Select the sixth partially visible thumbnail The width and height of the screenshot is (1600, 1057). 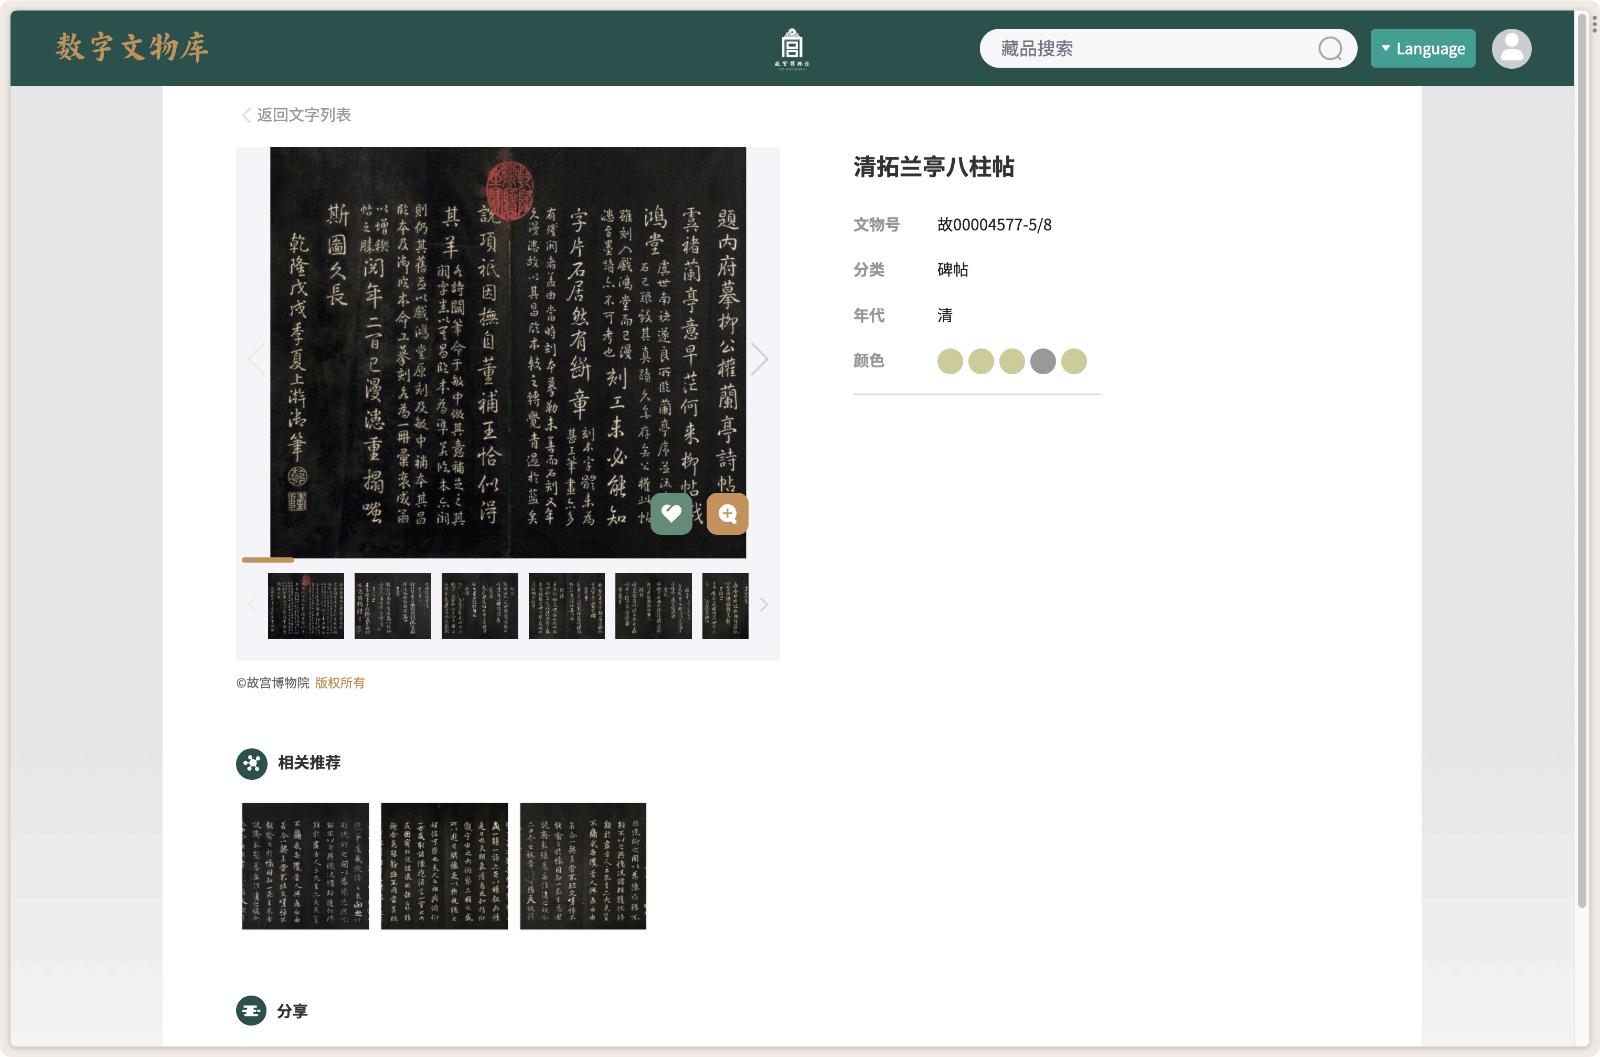coord(725,606)
